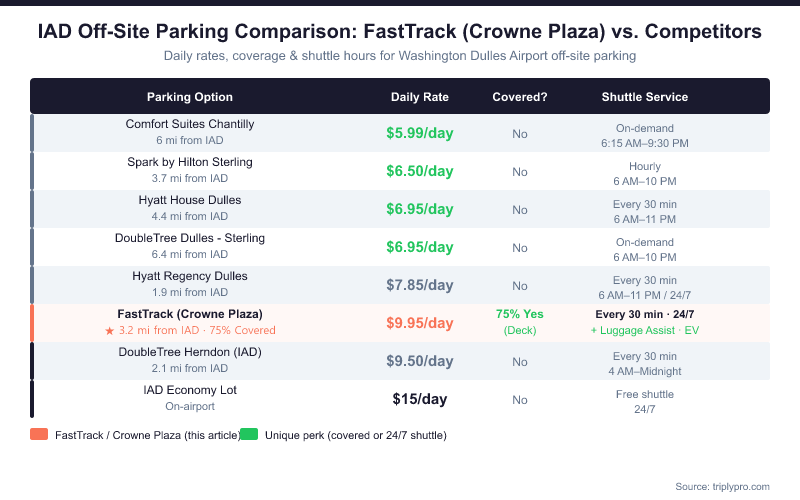This screenshot has width=800, height=500.
Task: Select the IAD Economy Lot row name
Action: coord(190,390)
